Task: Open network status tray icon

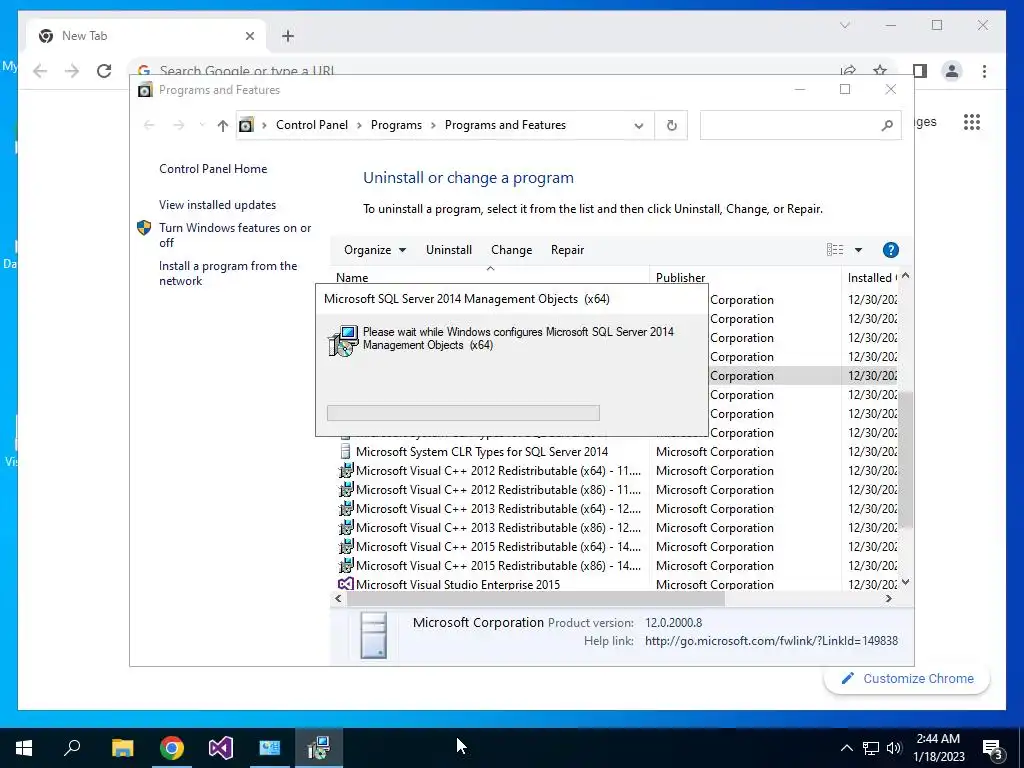Action: point(871,748)
